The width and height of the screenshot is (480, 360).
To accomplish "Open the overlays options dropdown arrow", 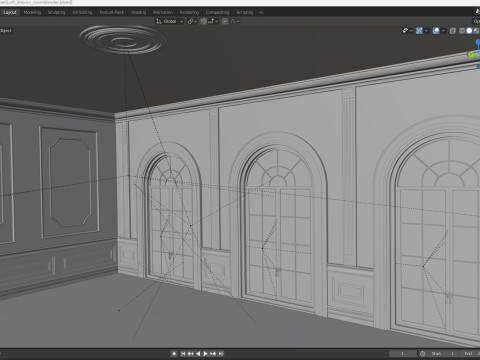I will [x=443, y=31].
